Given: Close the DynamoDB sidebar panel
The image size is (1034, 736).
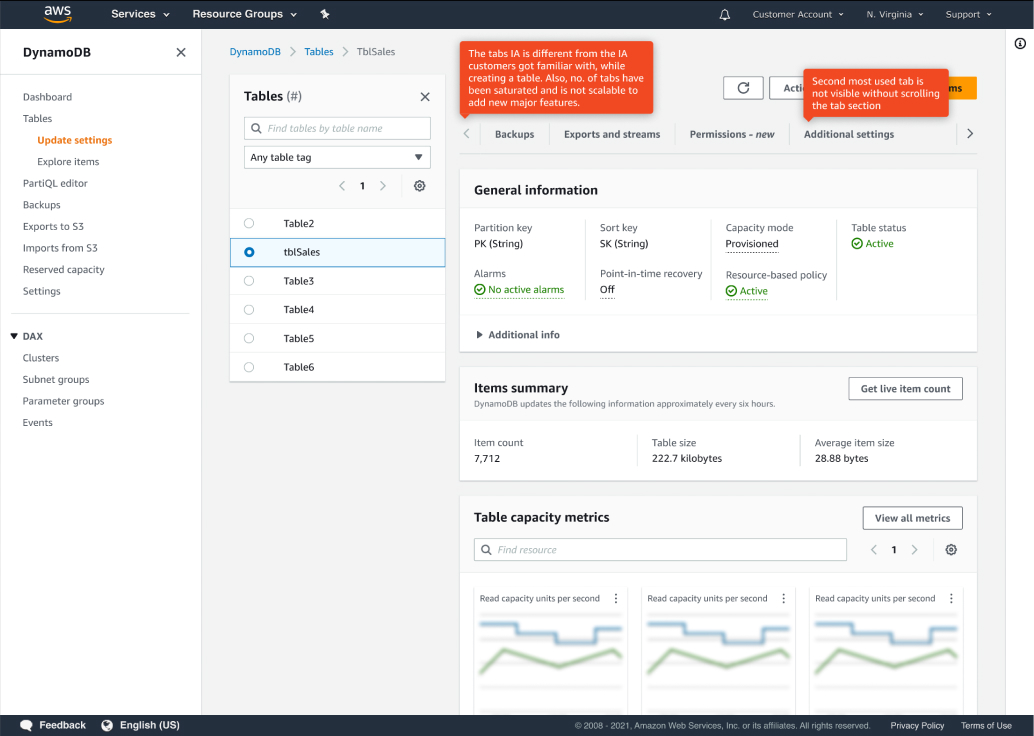Looking at the screenshot, I should pyautogui.click(x=181, y=53).
